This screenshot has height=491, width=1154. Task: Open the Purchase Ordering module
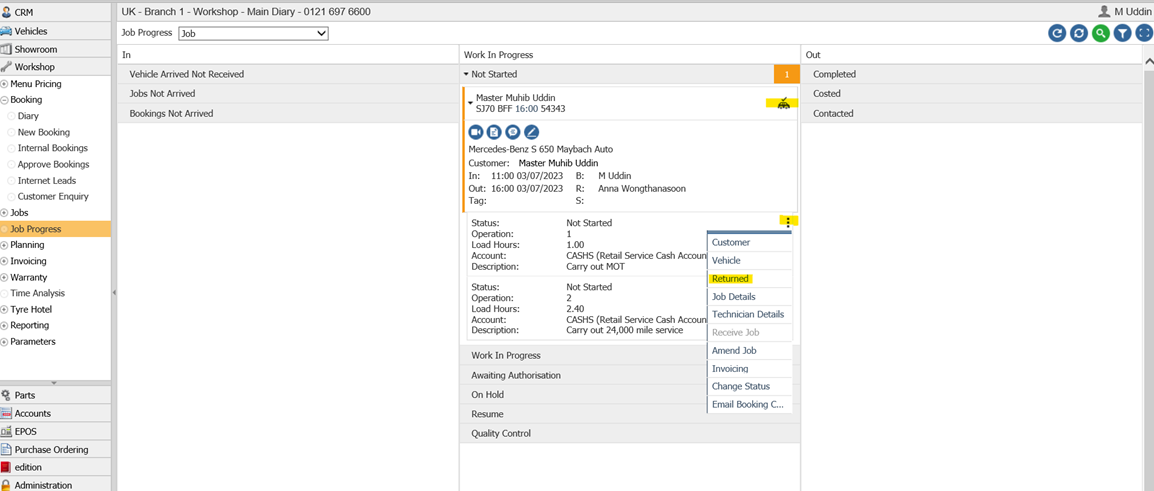coord(56,449)
